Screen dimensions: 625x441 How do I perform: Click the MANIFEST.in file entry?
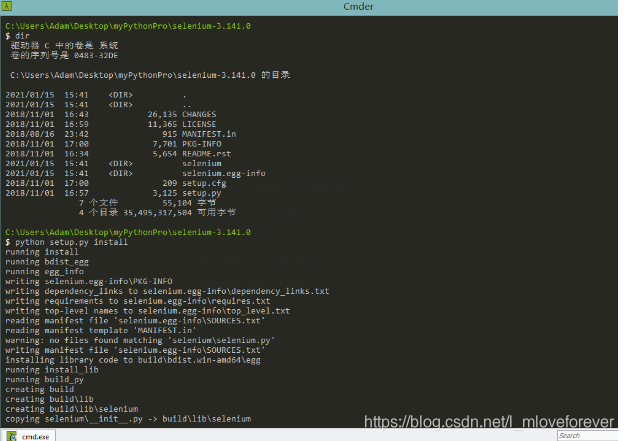click(x=209, y=134)
